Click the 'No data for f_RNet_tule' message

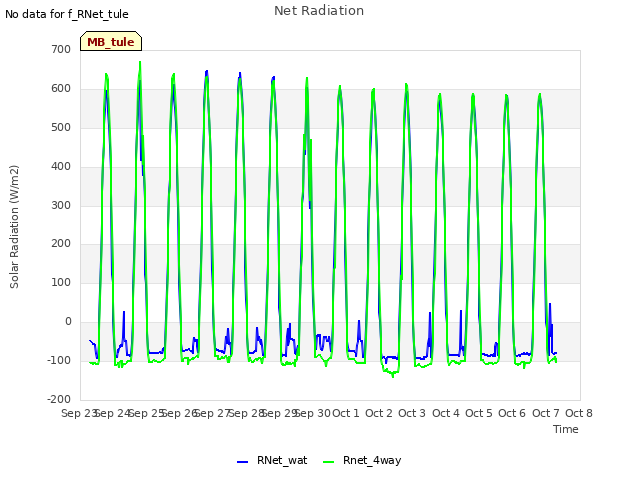[67, 14]
